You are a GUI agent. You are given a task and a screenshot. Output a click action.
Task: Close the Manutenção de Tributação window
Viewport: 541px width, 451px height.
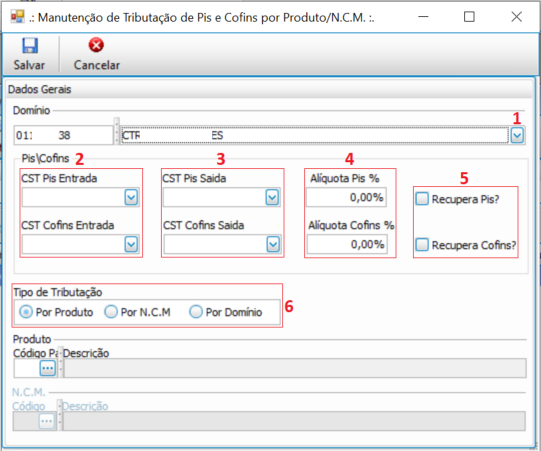click(x=517, y=17)
